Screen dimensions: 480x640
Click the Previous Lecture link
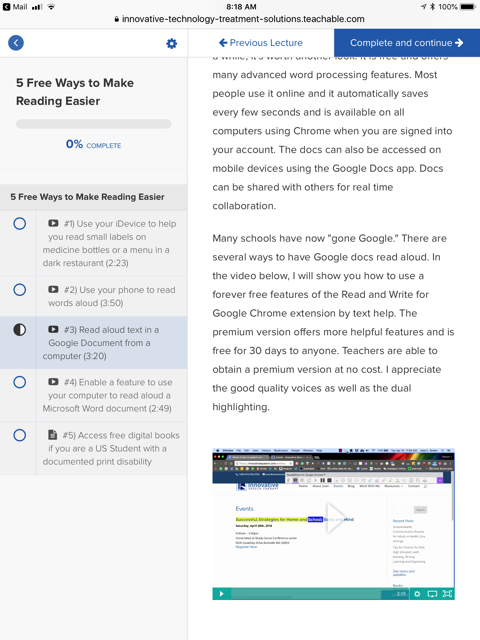[261, 43]
